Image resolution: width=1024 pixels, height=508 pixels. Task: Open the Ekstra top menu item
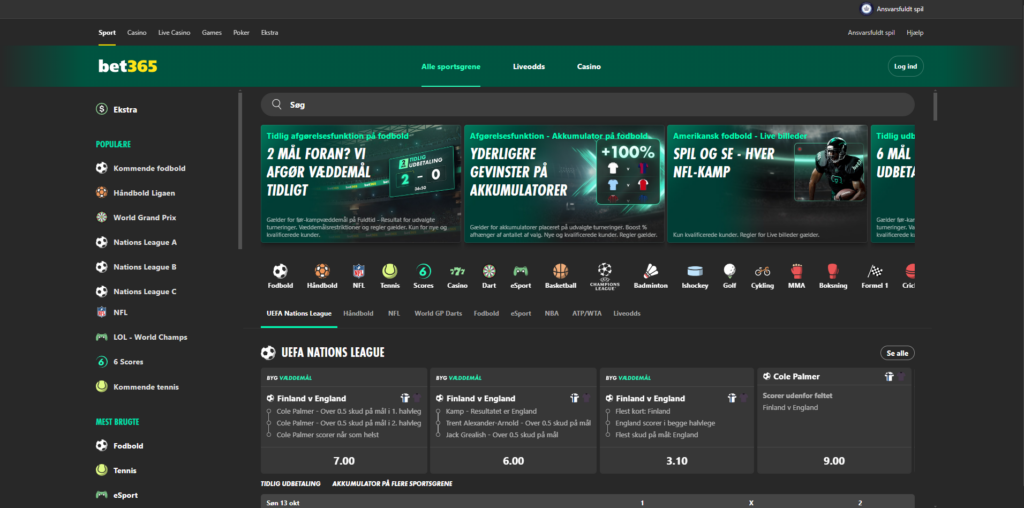click(x=269, y=33)
